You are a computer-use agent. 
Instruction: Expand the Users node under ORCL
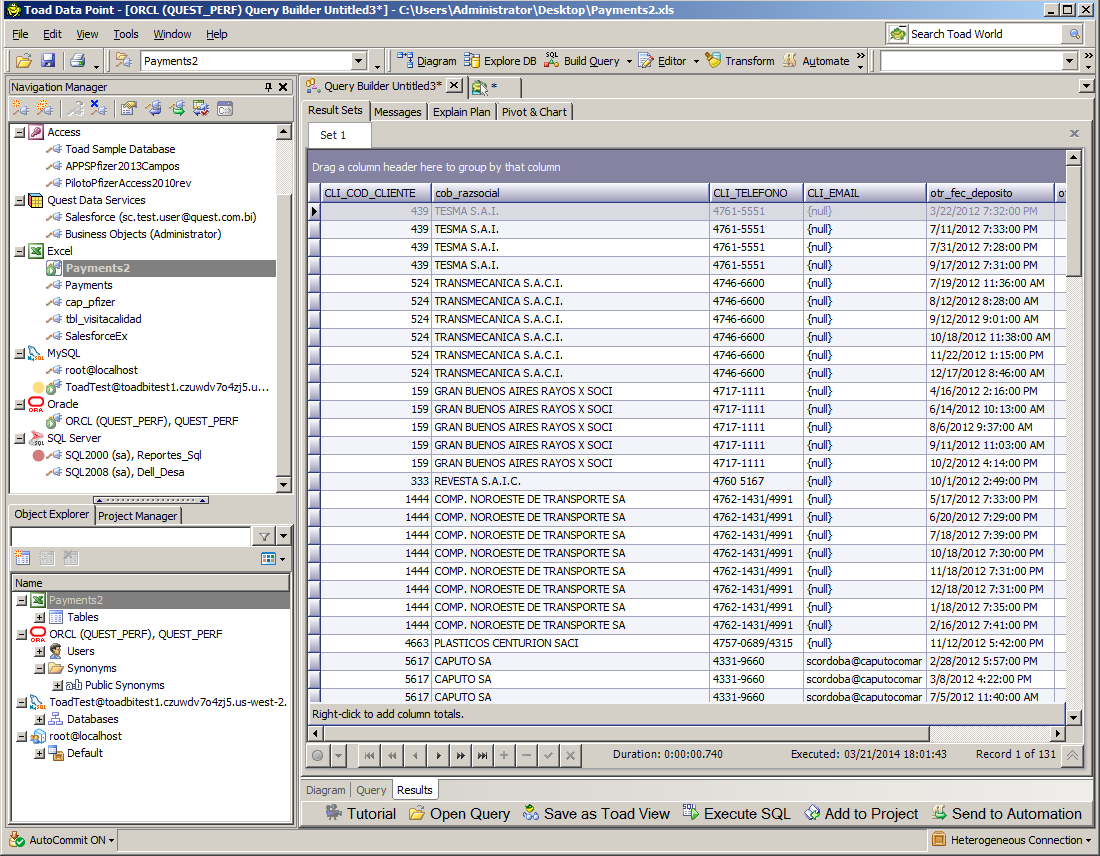(x=40, y=652)
